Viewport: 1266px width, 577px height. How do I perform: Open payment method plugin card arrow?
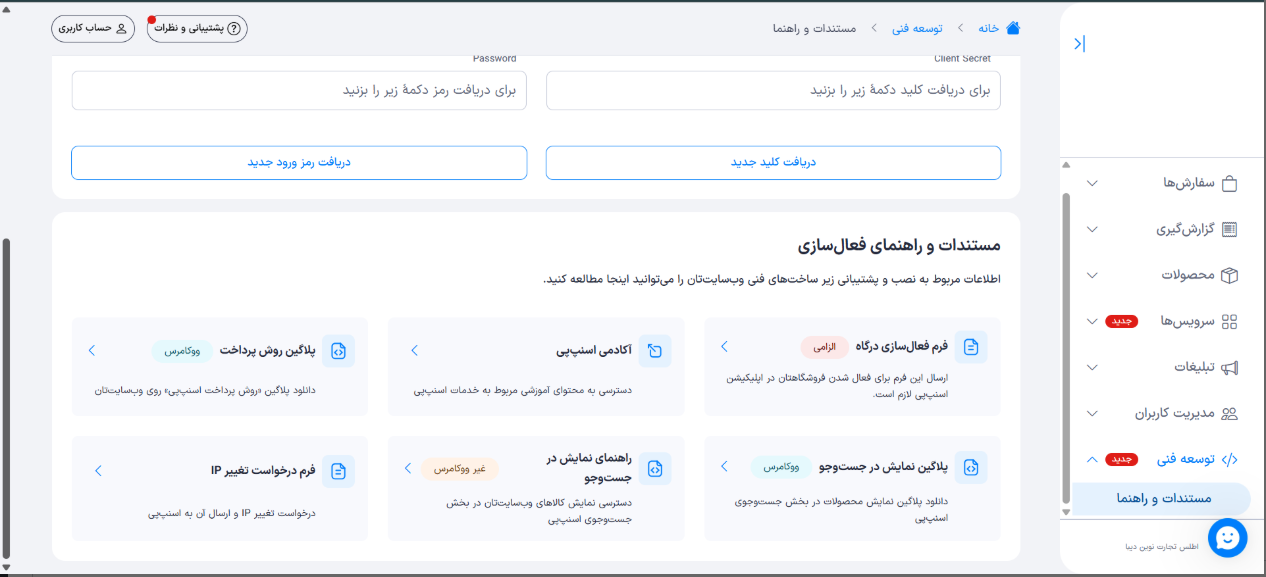click(x=92, y=350)
